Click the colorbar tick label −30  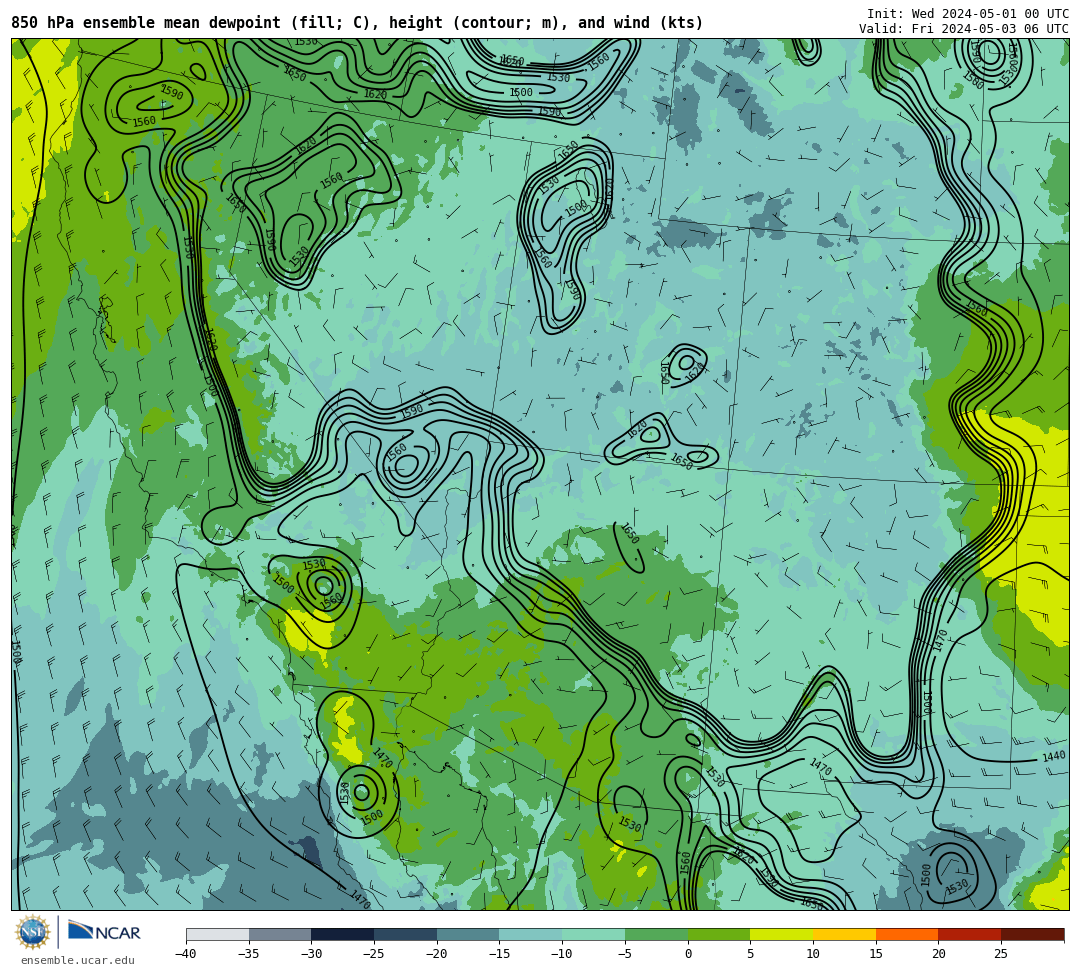[311, 954]
